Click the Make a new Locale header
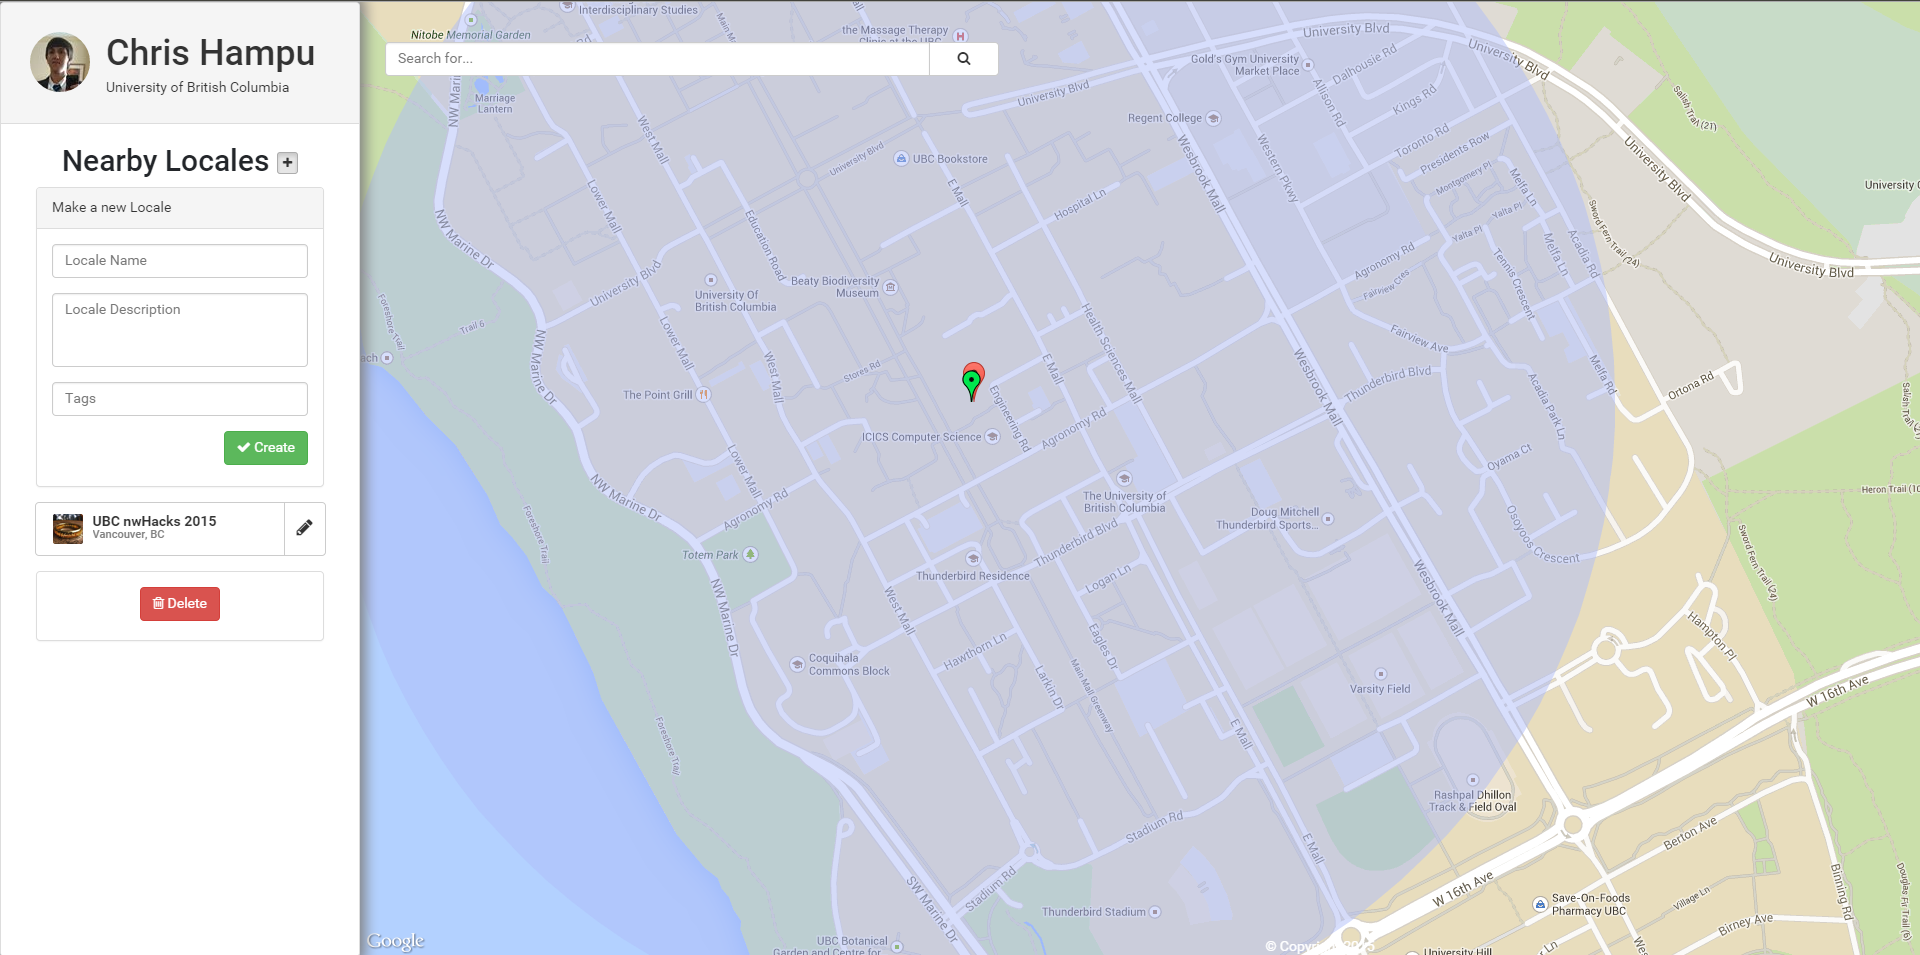This screenshot has height=955, width=1920. tap(180, 208)
